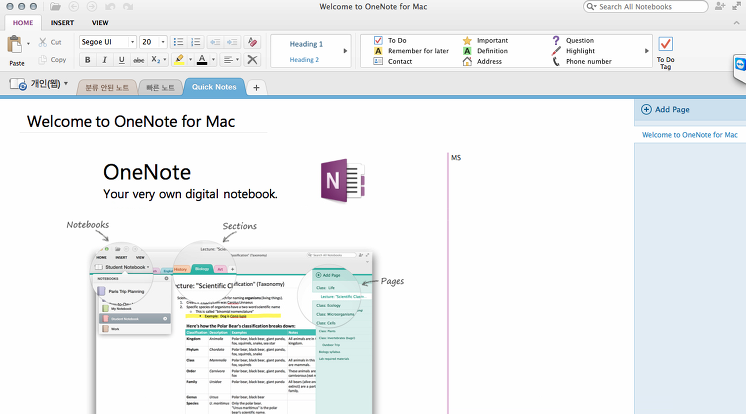Decrease the indent level
Image resolution: width=746 pixels, height=414 pixels.
pyautogui.click(x=215, y=42)
